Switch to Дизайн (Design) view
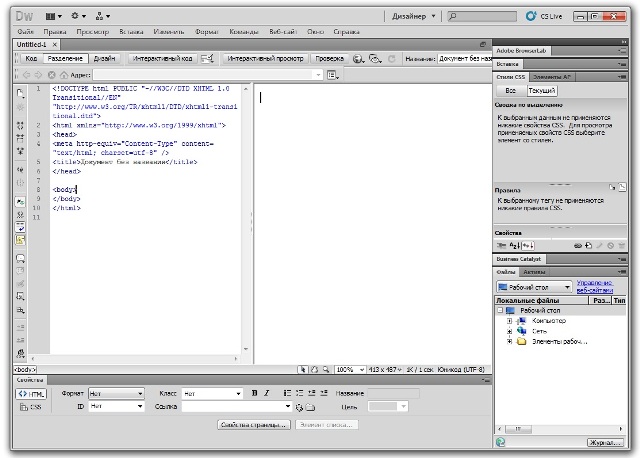Viewport: 640px width, 458px height. click(104, 59)
